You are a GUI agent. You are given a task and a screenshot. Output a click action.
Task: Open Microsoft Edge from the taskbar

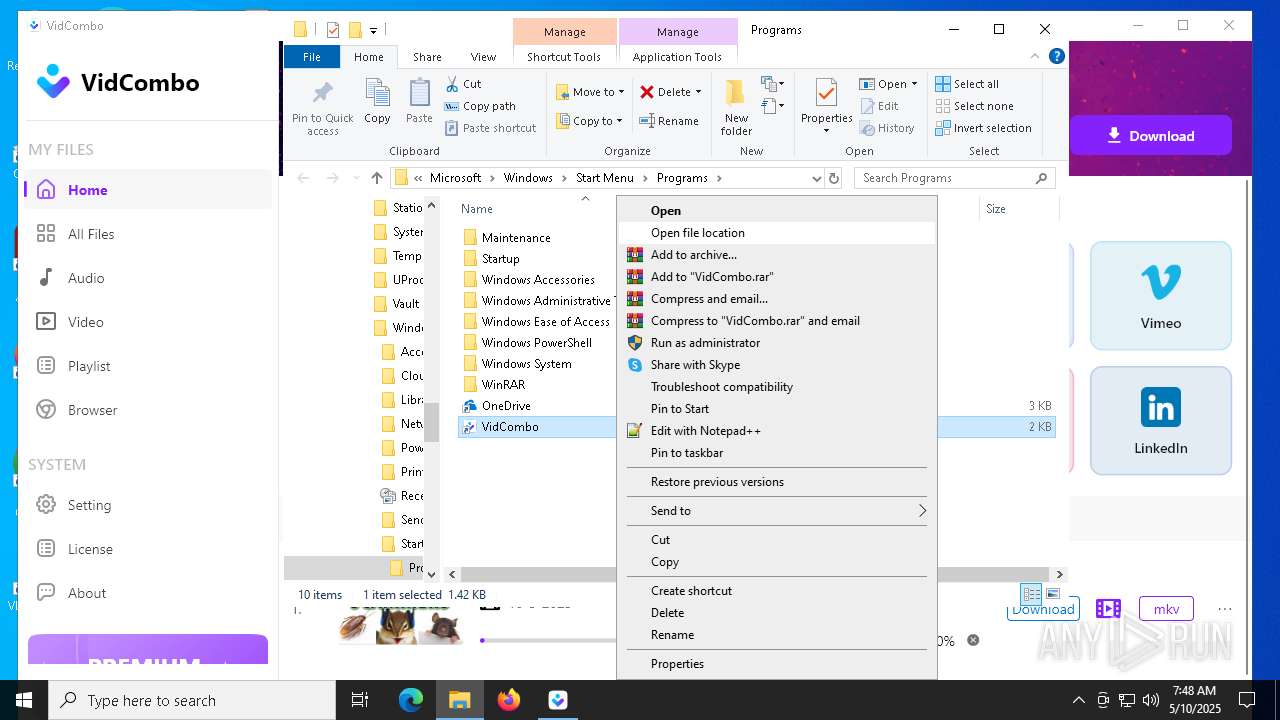pos(411,700)
